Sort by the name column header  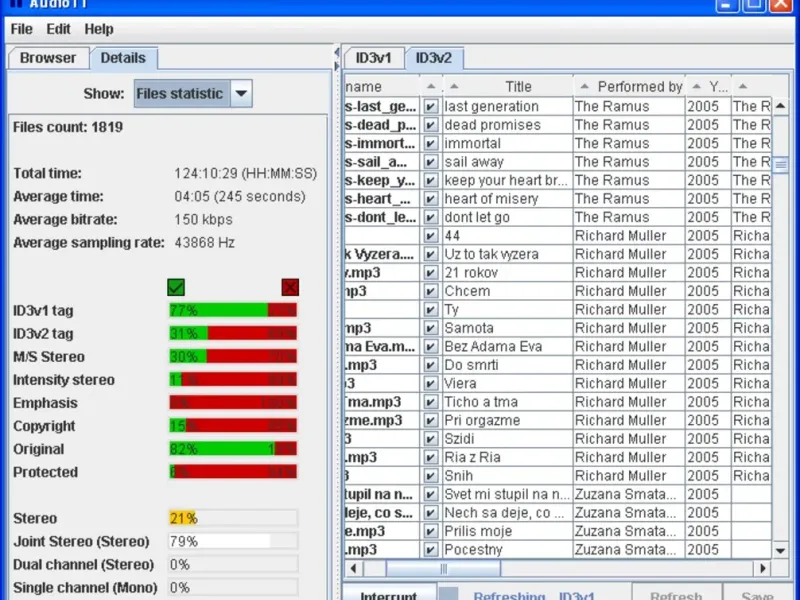pyautogui.click(x=382, y=87)
